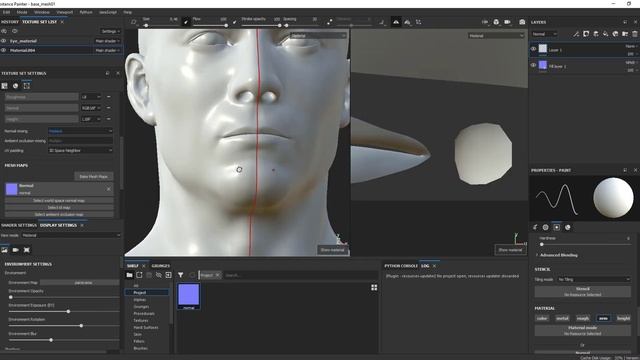Switch to the History tab

[9, 22]
